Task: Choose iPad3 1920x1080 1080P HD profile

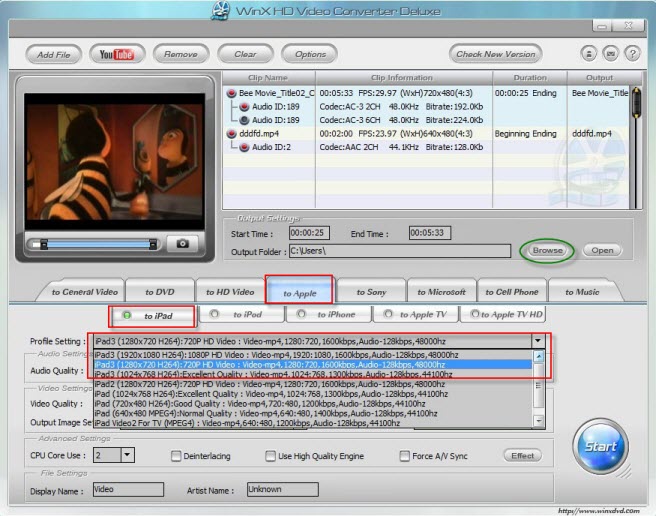Action: (x=313, y=355)
